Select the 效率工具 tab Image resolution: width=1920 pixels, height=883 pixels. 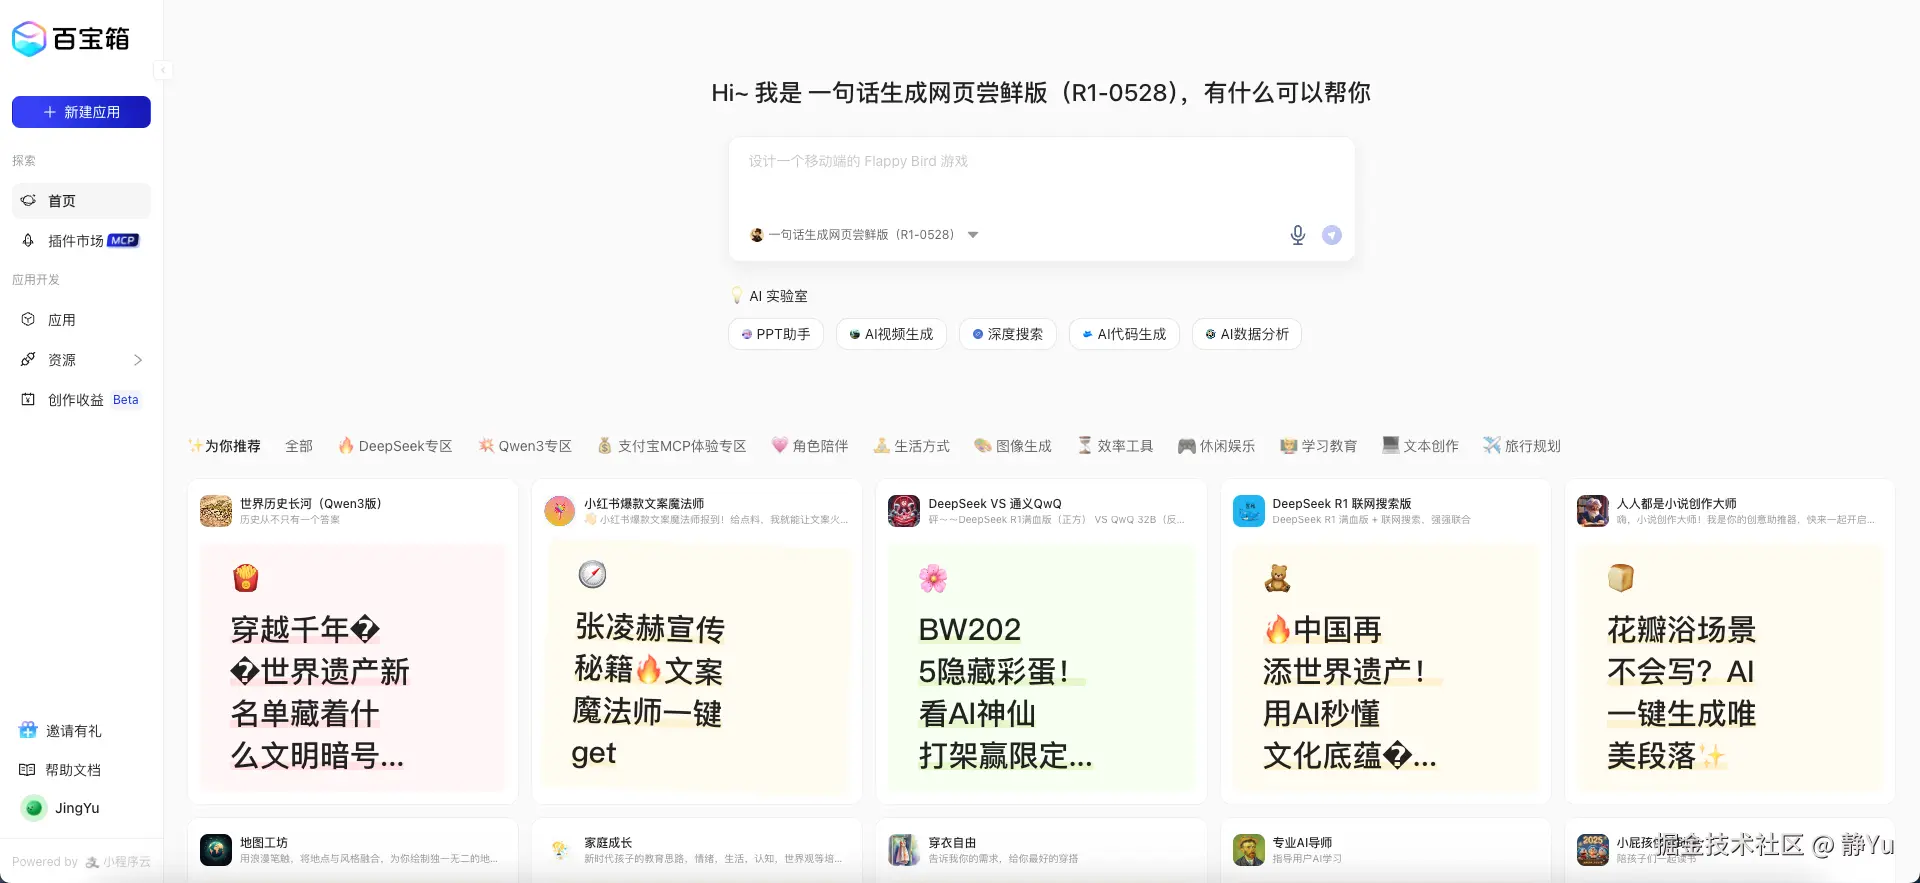tap(1115, 446)
